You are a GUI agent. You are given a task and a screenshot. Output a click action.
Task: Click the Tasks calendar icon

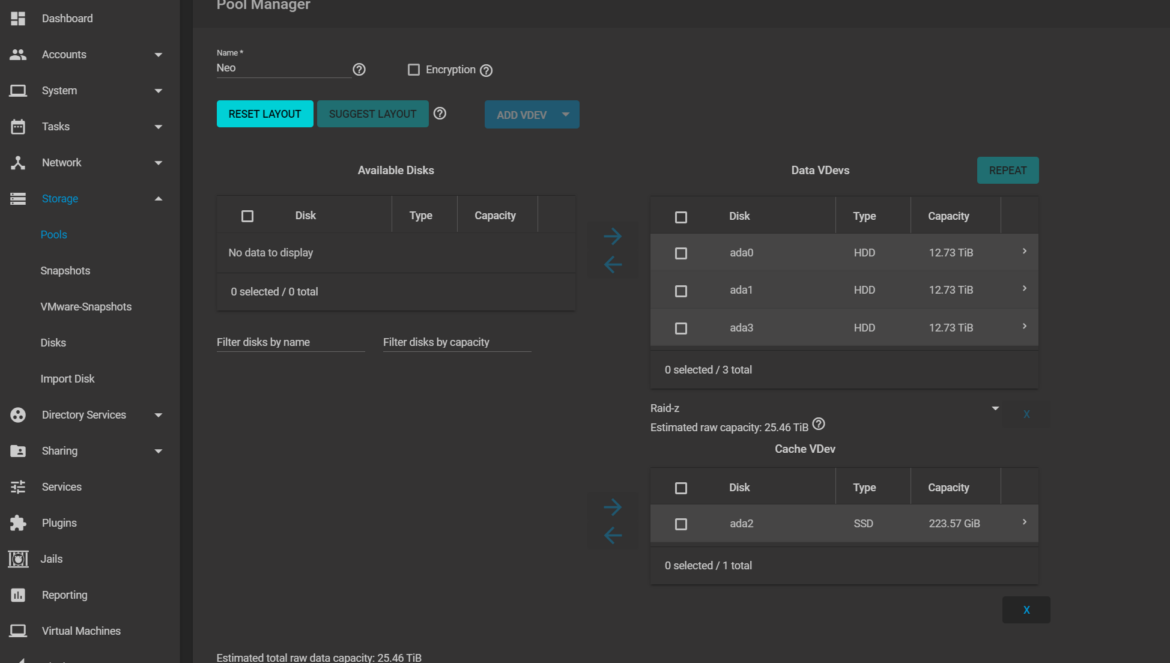(18, 127)
